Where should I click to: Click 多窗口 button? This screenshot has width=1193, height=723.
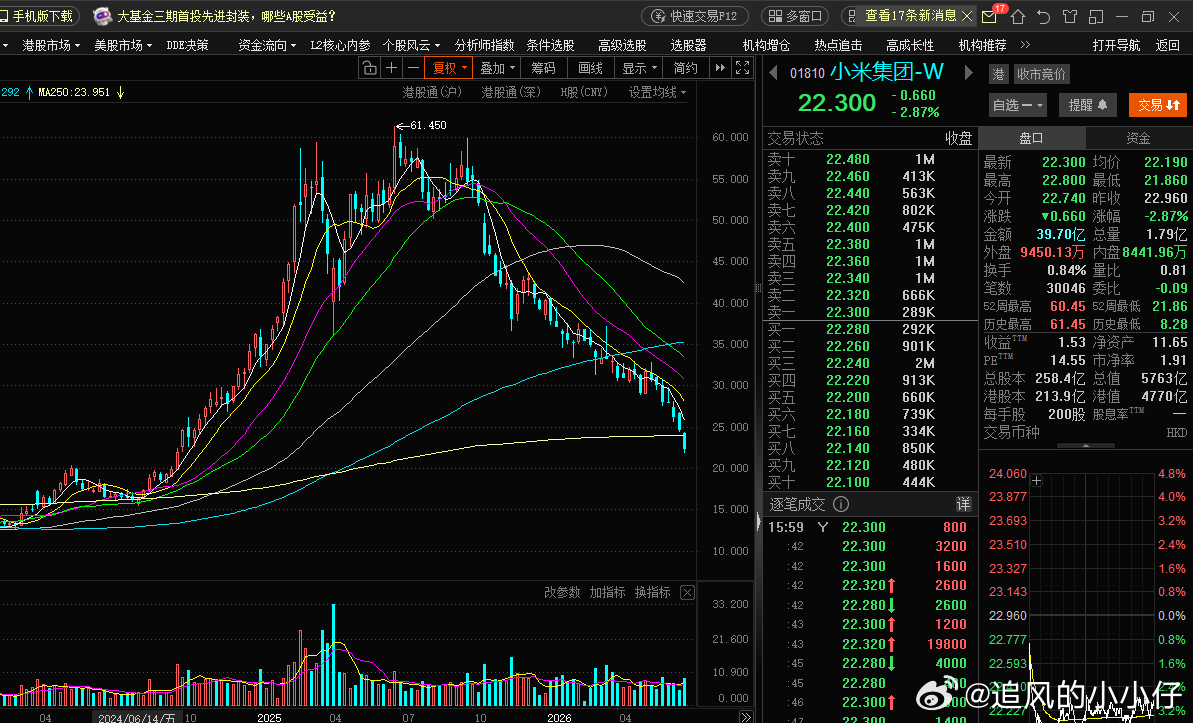click(797, 16)
